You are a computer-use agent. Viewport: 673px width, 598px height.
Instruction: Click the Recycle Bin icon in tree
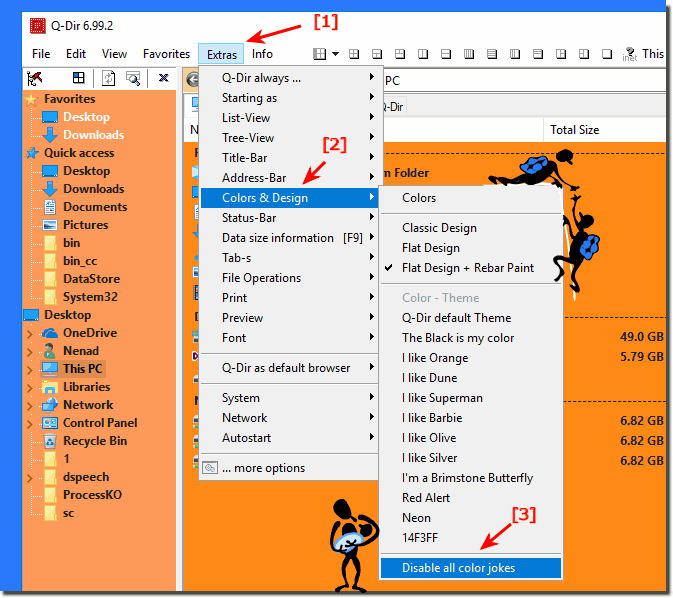[x=50, y=441]
